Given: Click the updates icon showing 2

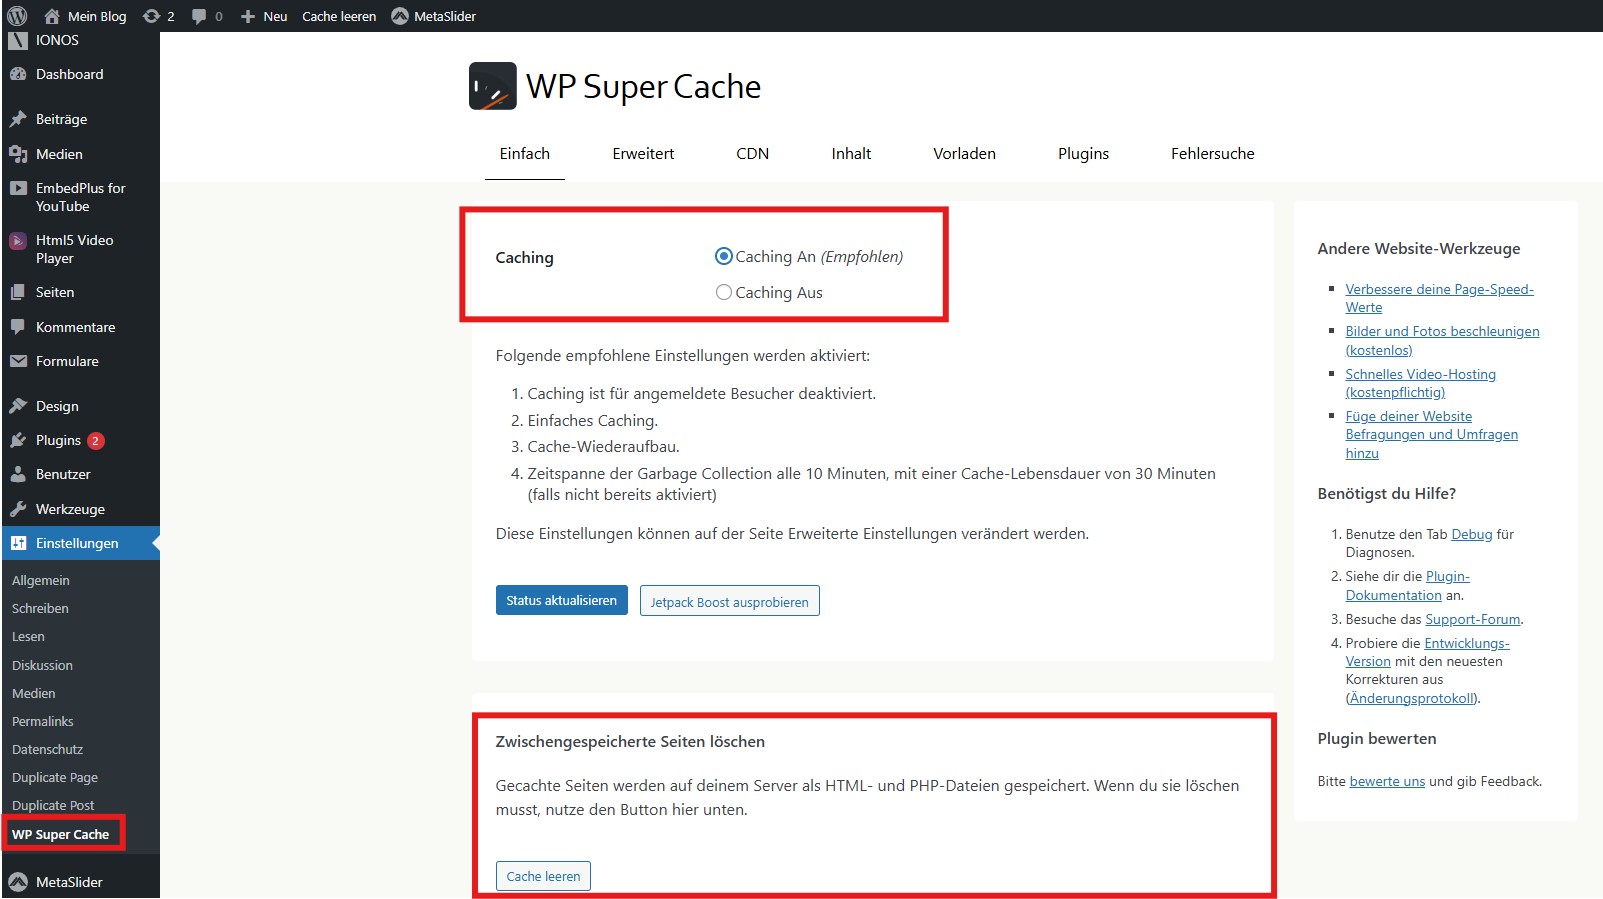Looking at the screenshot, I should pyautogui.click(x=152, y=16).
